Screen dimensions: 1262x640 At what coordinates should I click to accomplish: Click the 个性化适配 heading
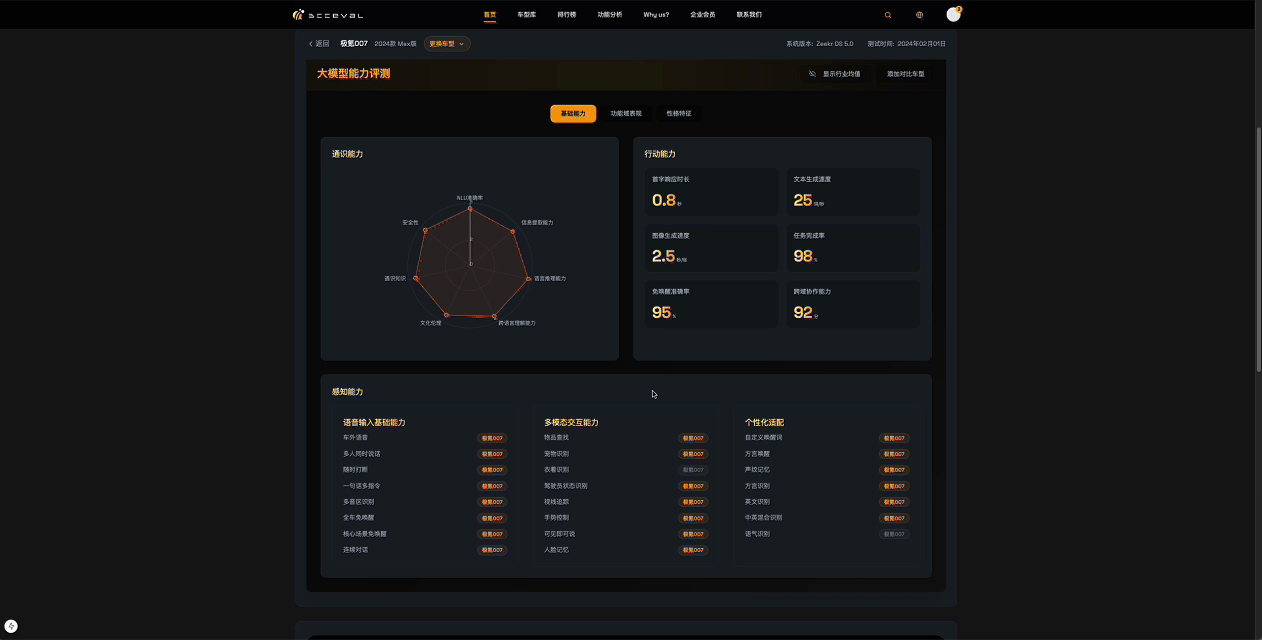[x=765, y=423]
